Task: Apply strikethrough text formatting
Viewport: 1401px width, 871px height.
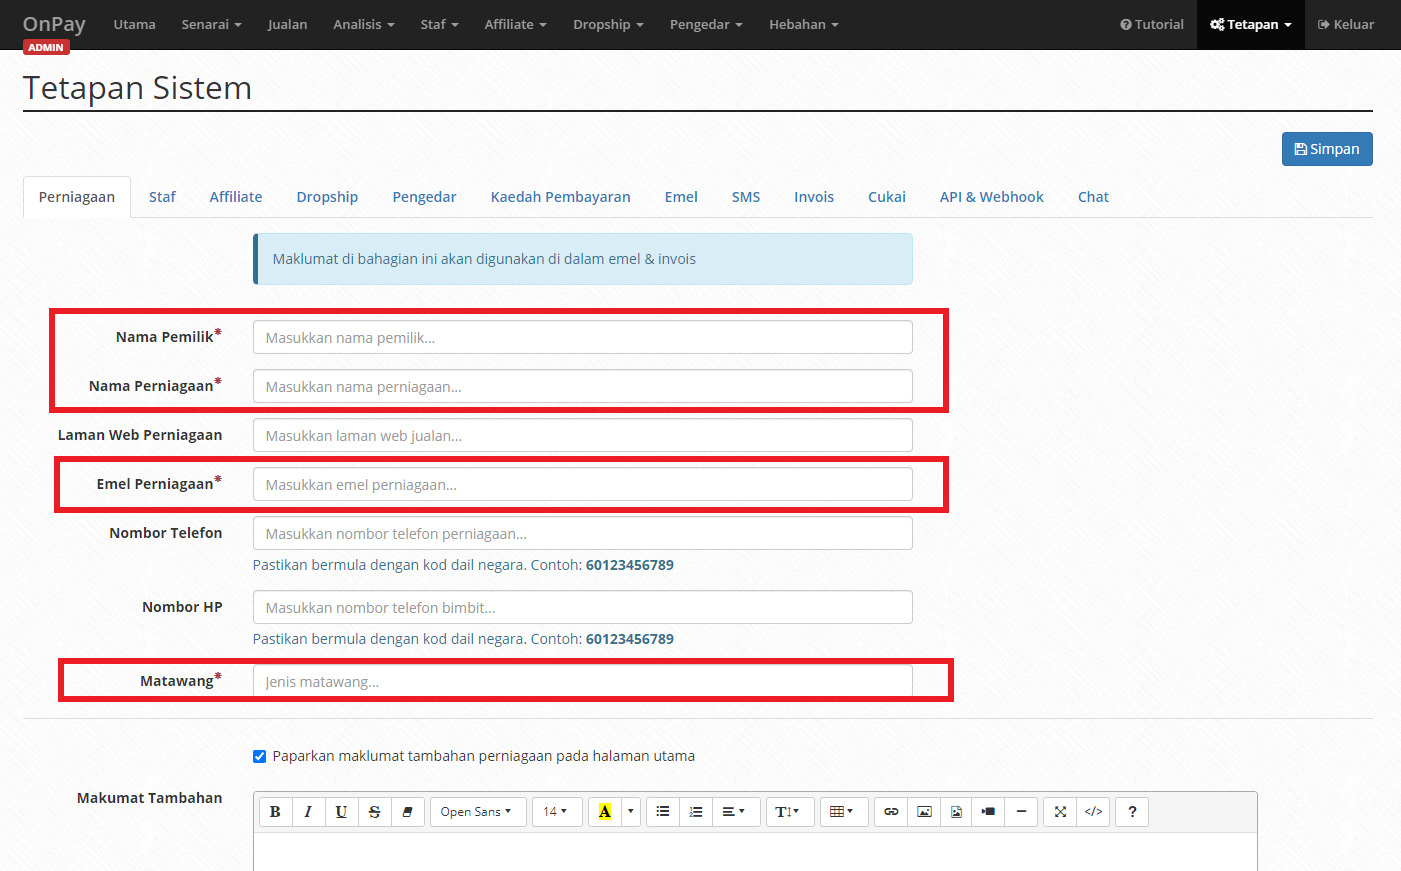Action: (x=374, y=811)
